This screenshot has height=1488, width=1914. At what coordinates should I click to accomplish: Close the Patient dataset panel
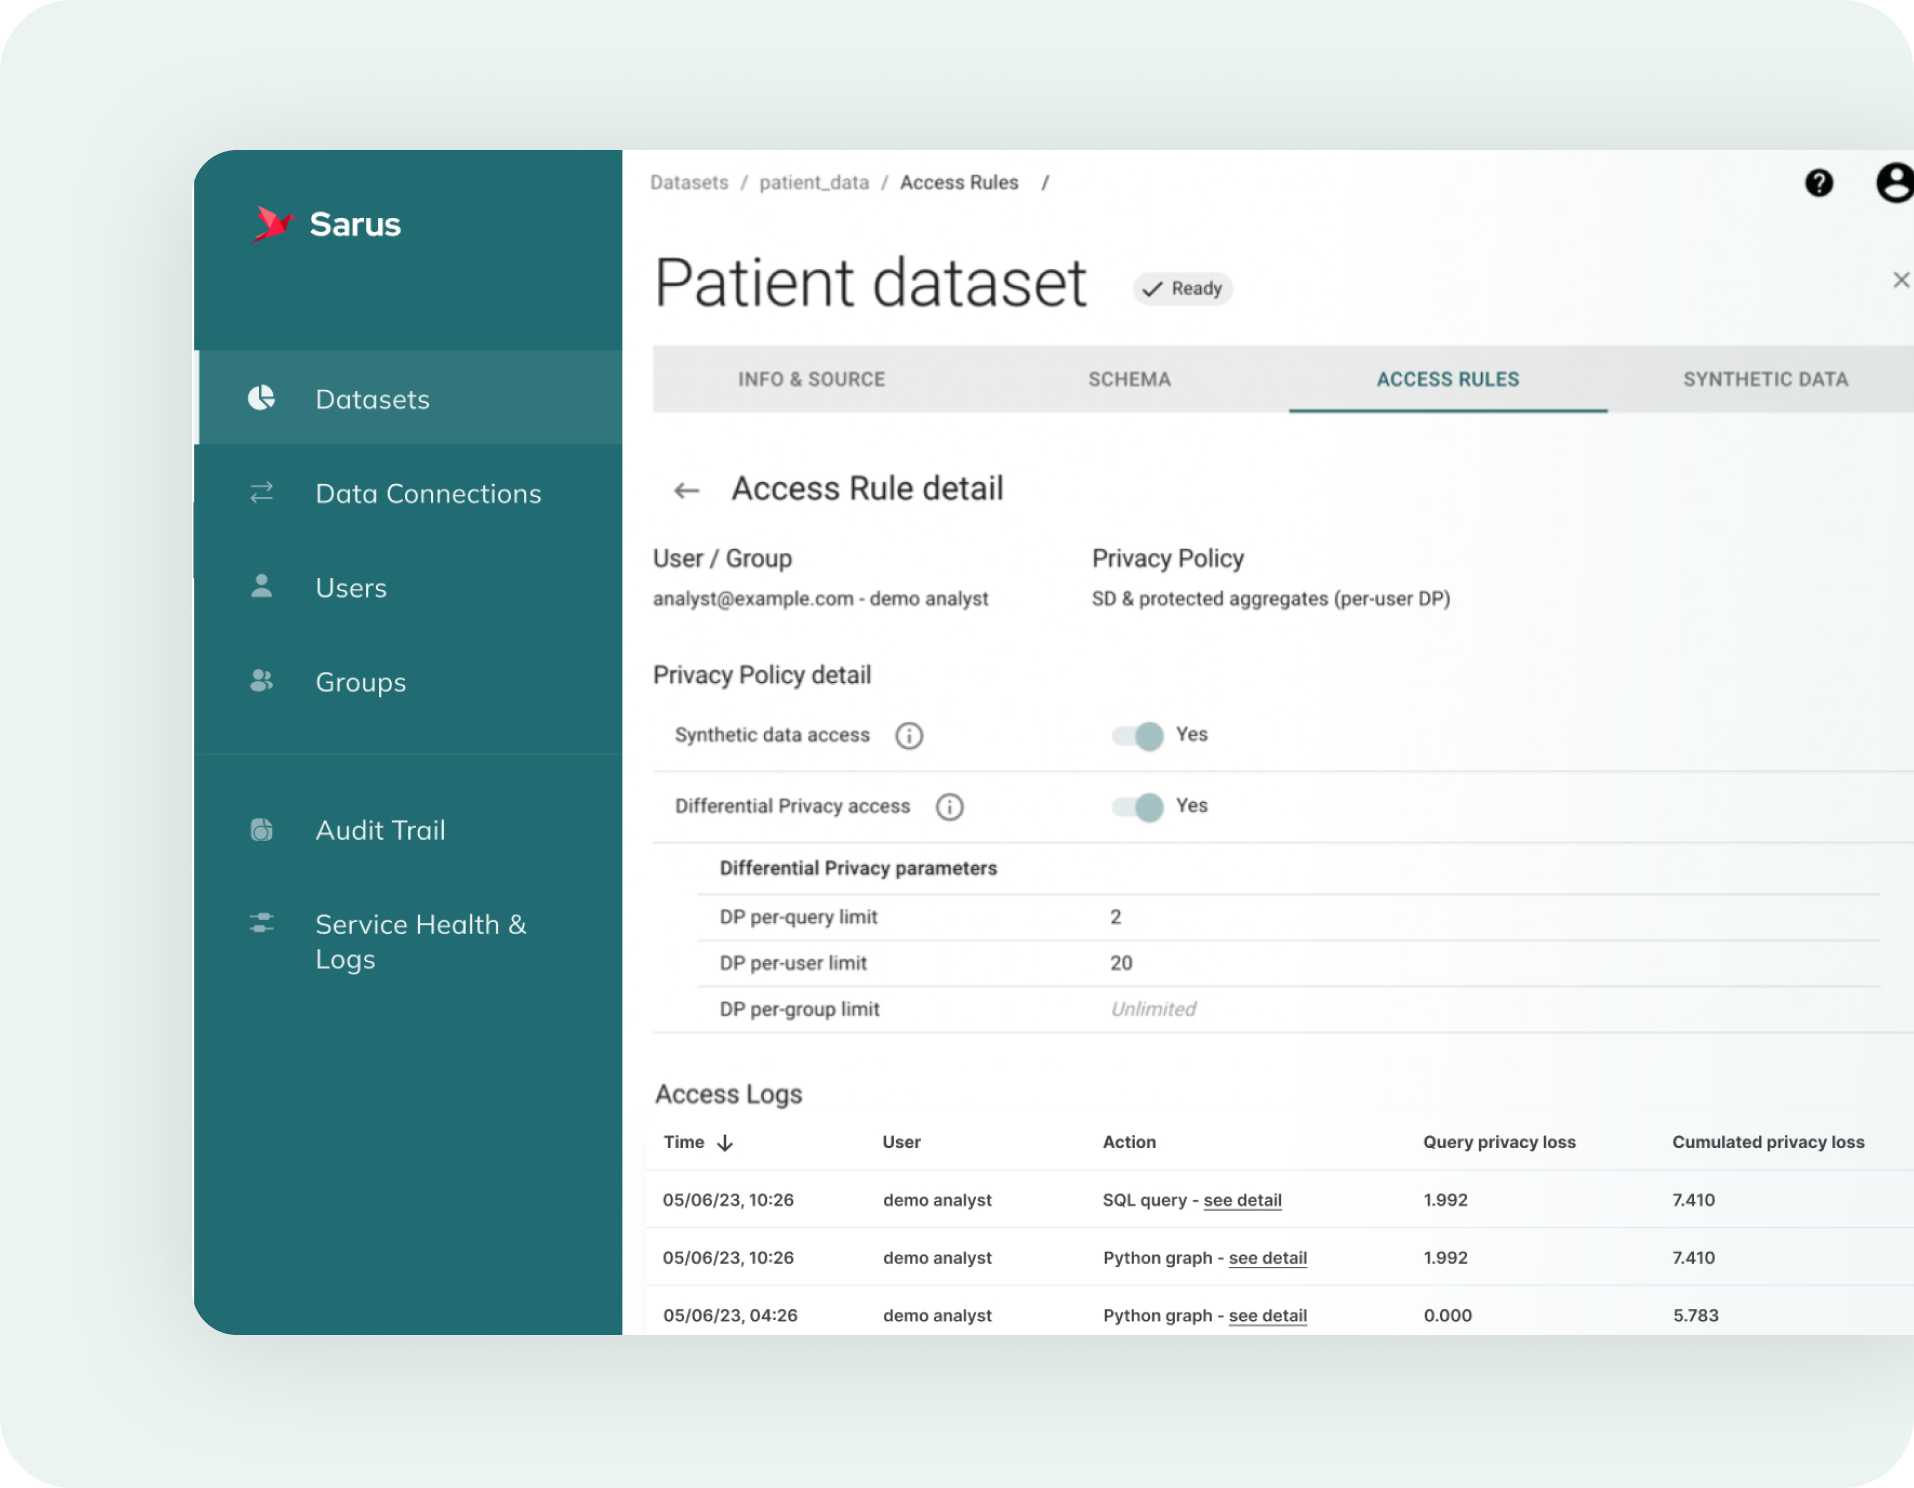pyautogui.click(x=1900, y=280)
